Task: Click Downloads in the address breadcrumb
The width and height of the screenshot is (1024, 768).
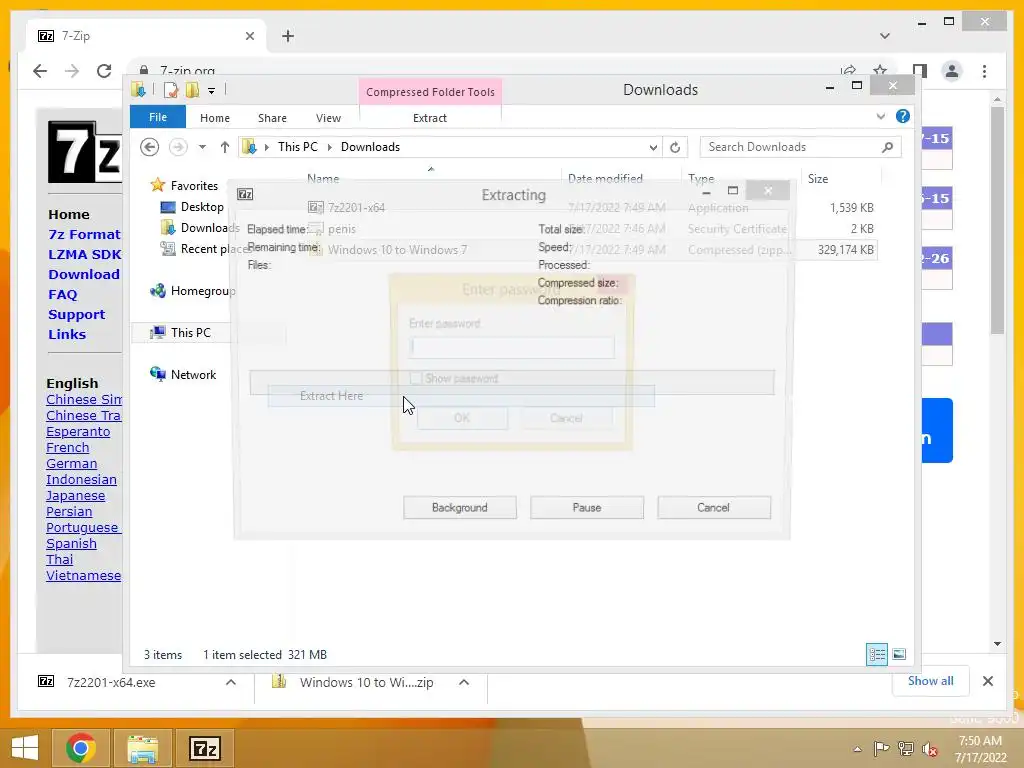Action: [370, 147]
